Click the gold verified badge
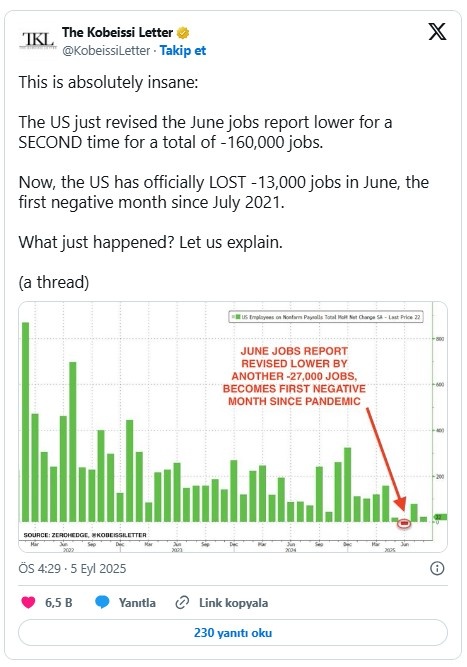The width and height of the screenshot is (467, 667). click(183, 32)
